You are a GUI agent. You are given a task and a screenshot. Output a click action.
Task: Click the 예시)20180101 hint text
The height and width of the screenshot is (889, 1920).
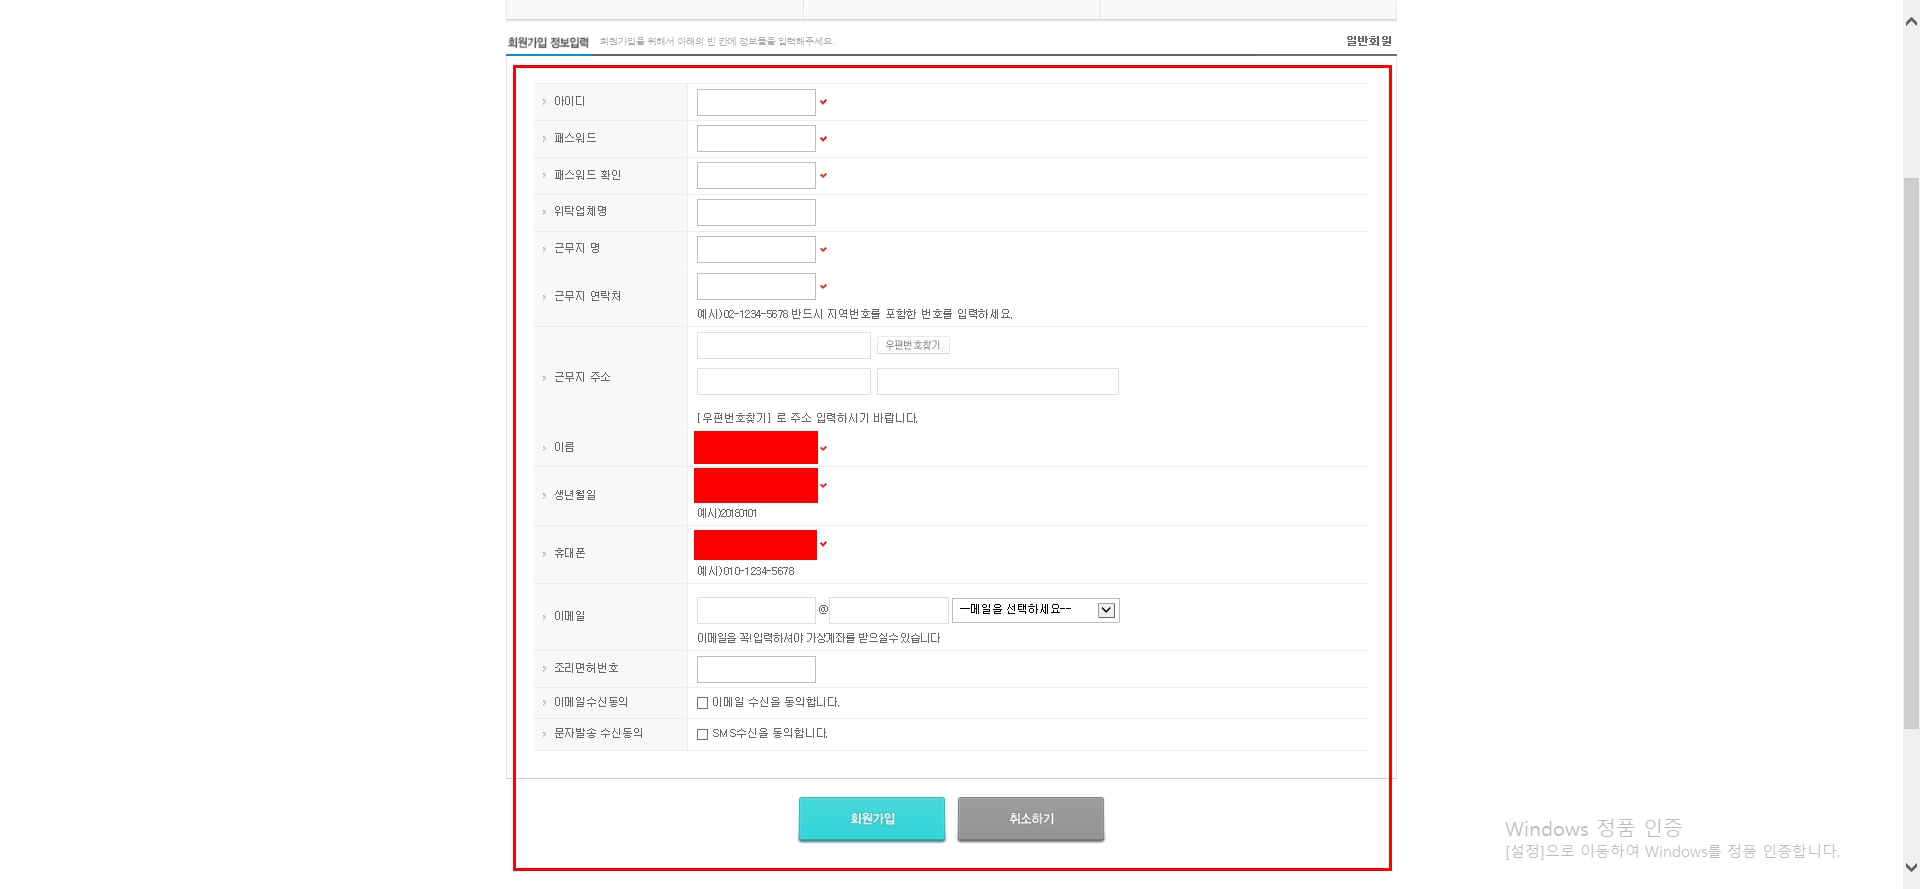coord(727,513)
